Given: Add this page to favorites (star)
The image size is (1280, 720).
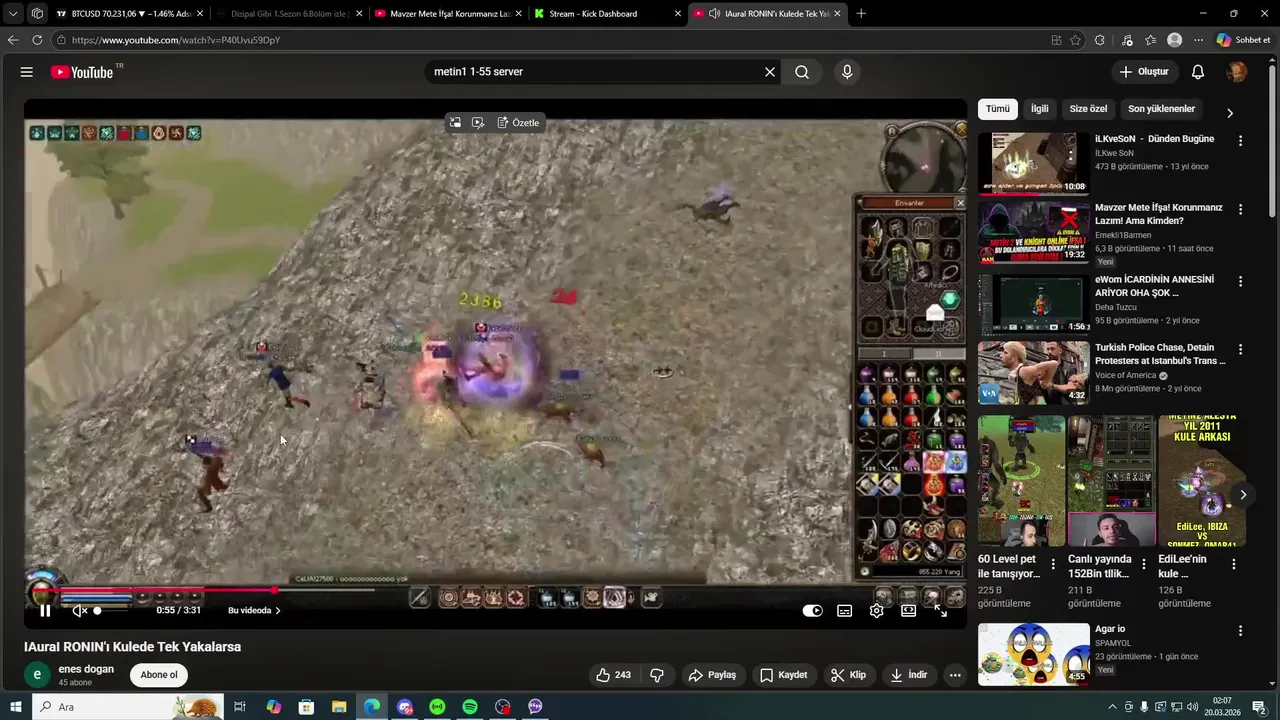Looking at the screenshot, I should click(x=1076, y=40).
